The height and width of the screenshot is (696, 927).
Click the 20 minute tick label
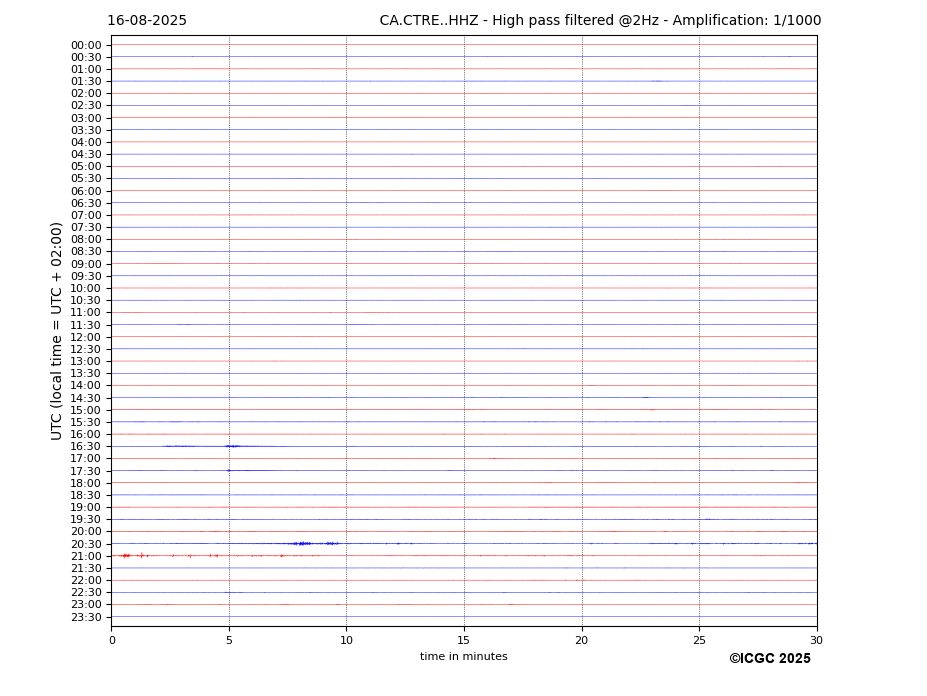(x=582, y=640)
